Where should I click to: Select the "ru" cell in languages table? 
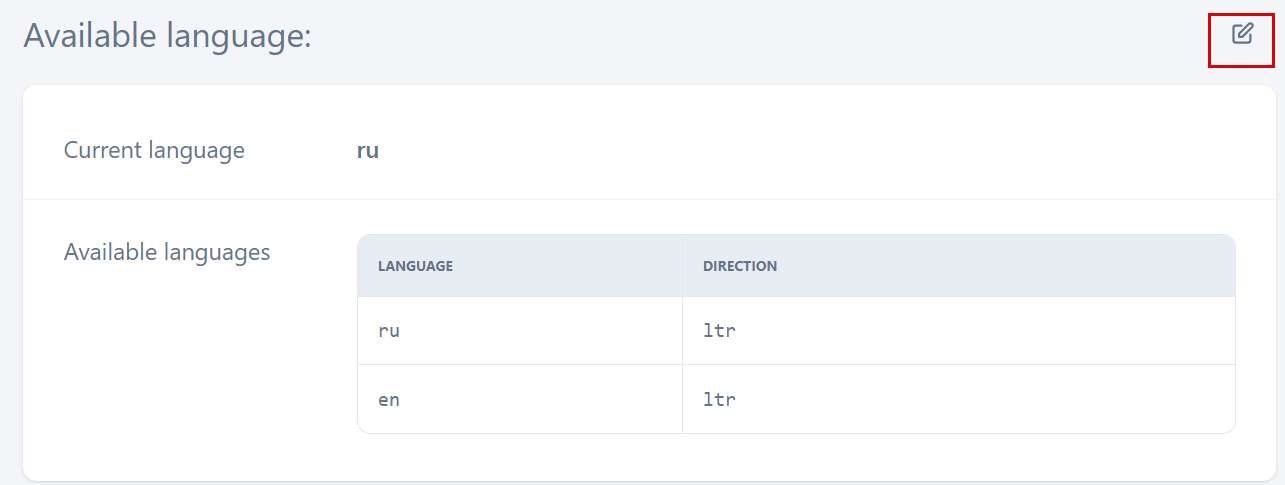coord(389,331)
